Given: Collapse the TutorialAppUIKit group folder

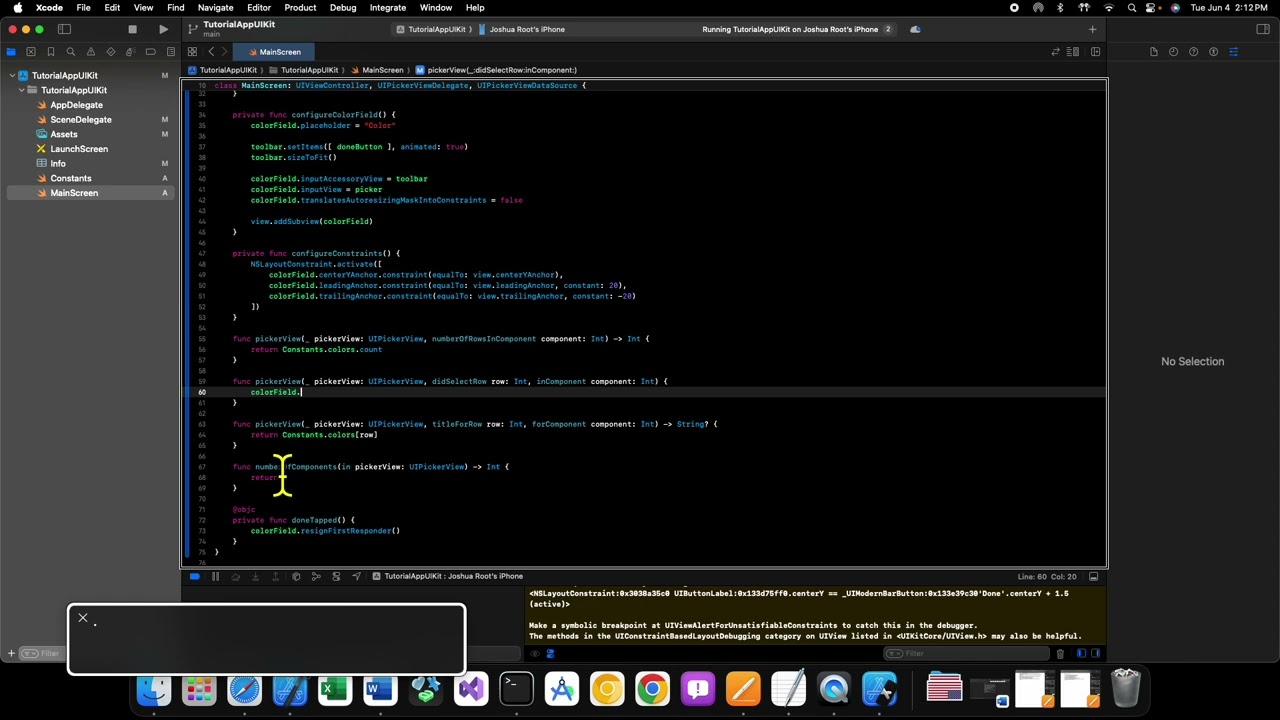Looking at the screenshot, I should pos(21,90).
